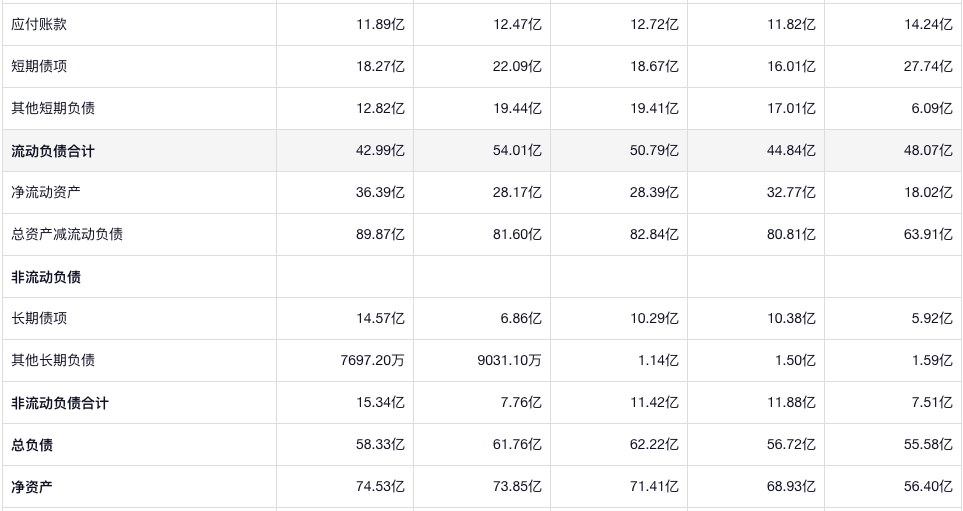Viewport: 963px width, 511px height.
Task: Select the 非流动负债合计 row header
Action: 60,403
